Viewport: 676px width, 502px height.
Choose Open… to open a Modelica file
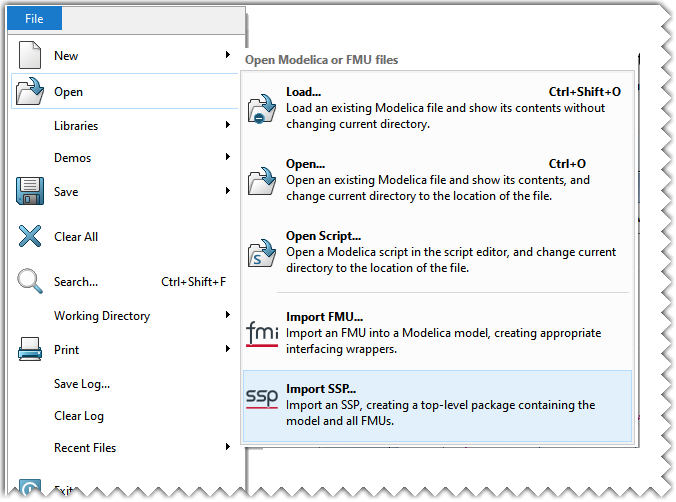click(306, 164)
